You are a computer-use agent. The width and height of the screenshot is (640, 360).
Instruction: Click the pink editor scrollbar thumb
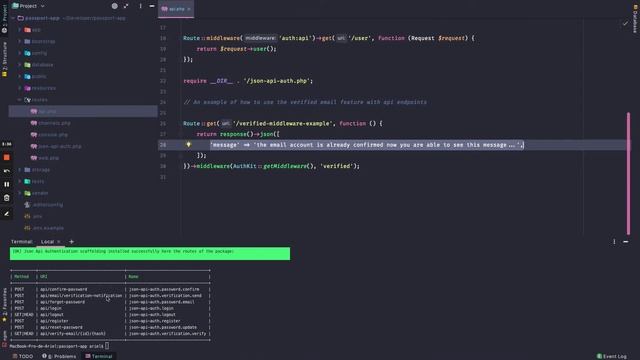tap(629, 173)
